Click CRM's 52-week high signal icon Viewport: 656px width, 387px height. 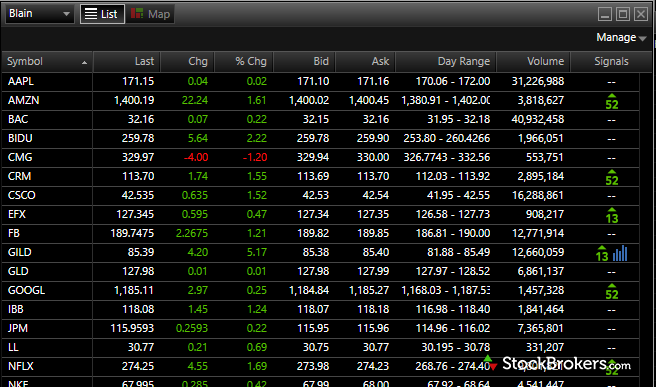pyautogui.click(x=612, y=178)
